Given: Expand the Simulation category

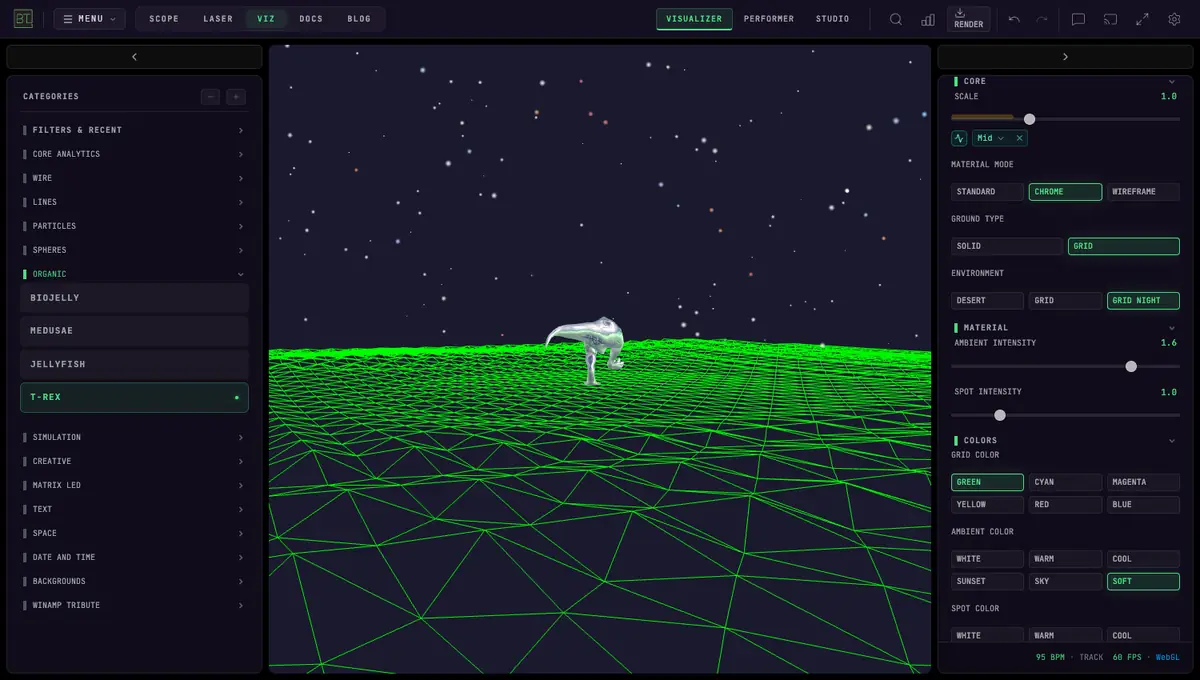Looking at the screenshot, I should click(x=134, y=437).
